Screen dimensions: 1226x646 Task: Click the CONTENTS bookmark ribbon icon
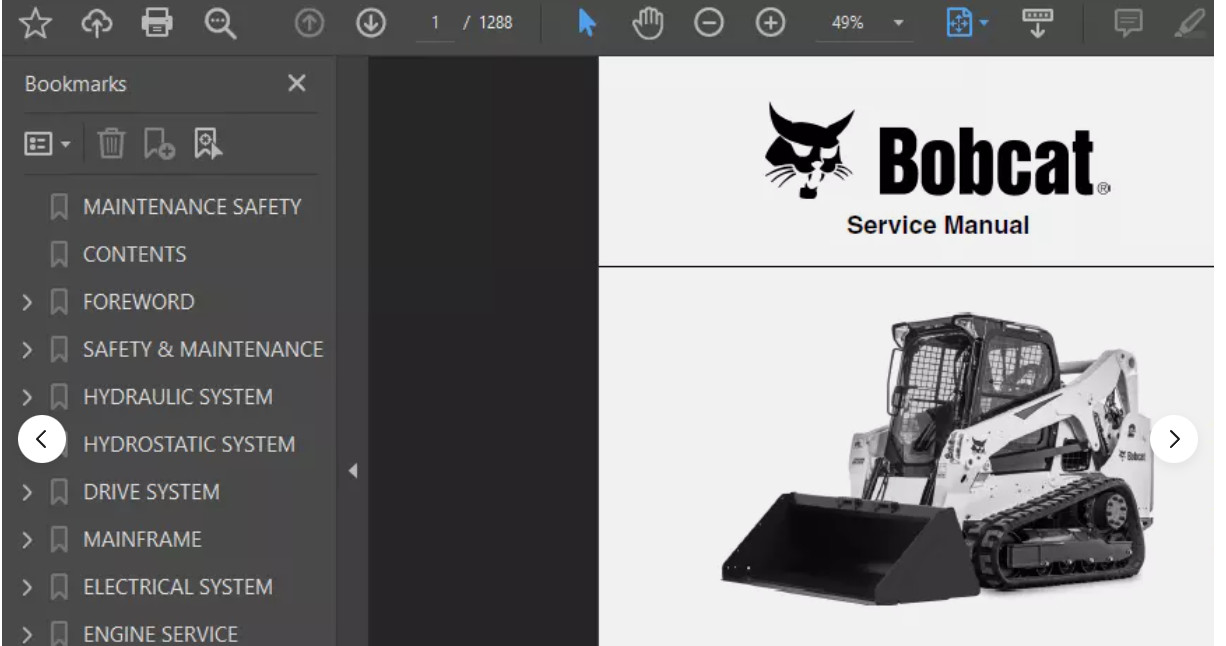coord(59,255)
